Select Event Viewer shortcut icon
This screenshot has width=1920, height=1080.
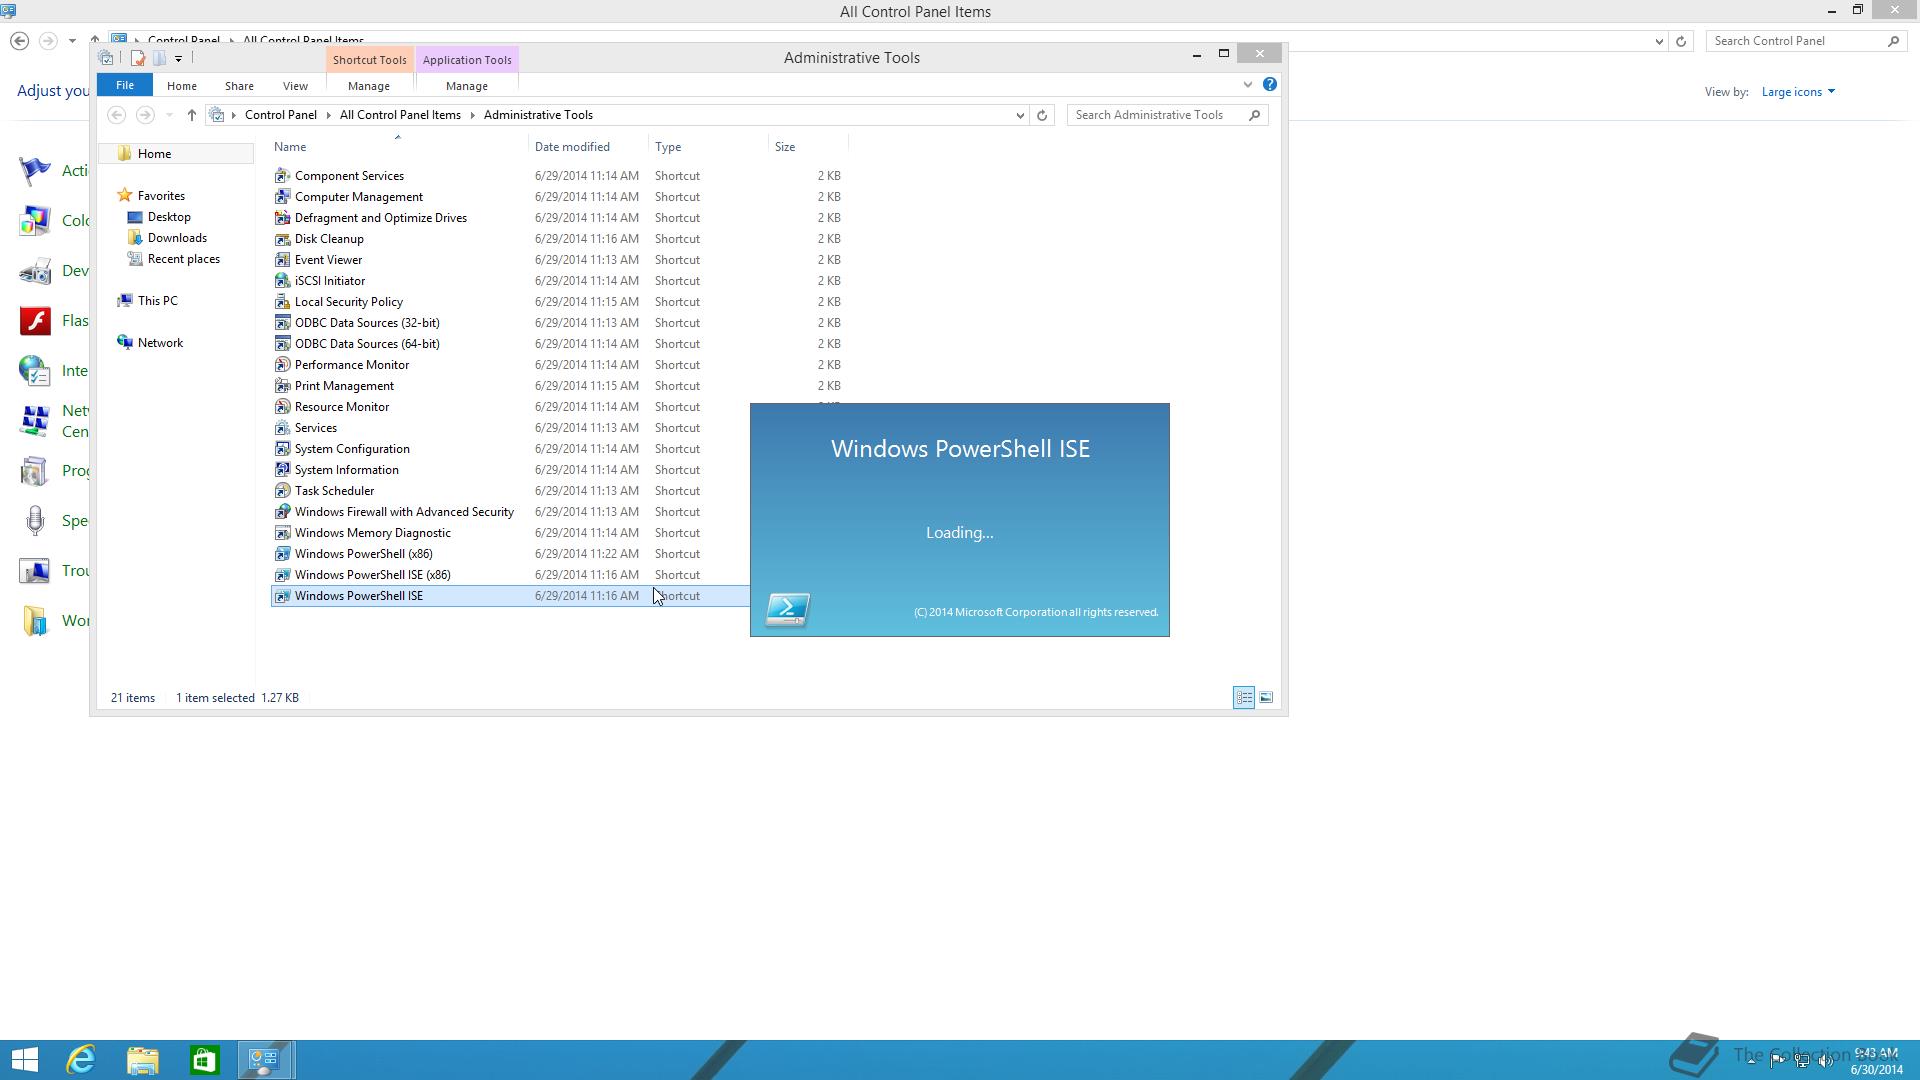click(282, 260)
